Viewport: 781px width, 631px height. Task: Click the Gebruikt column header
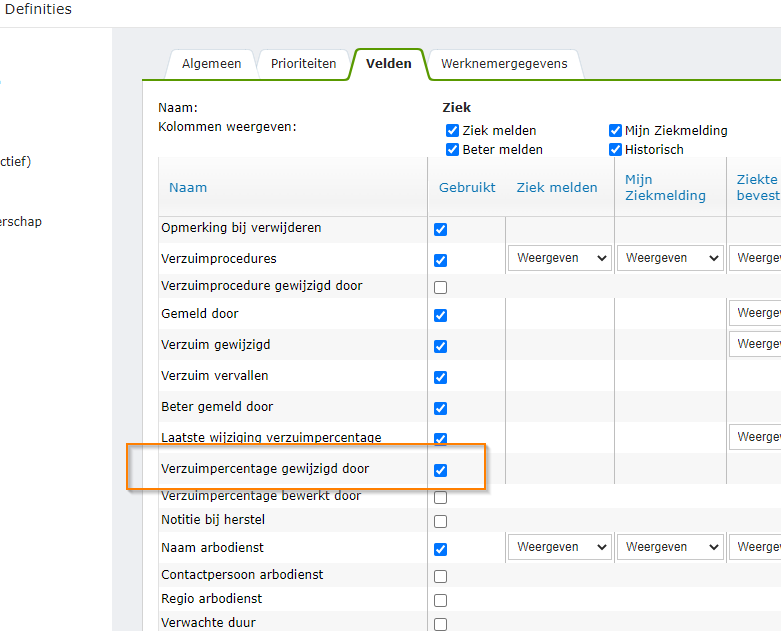[467, 188]
